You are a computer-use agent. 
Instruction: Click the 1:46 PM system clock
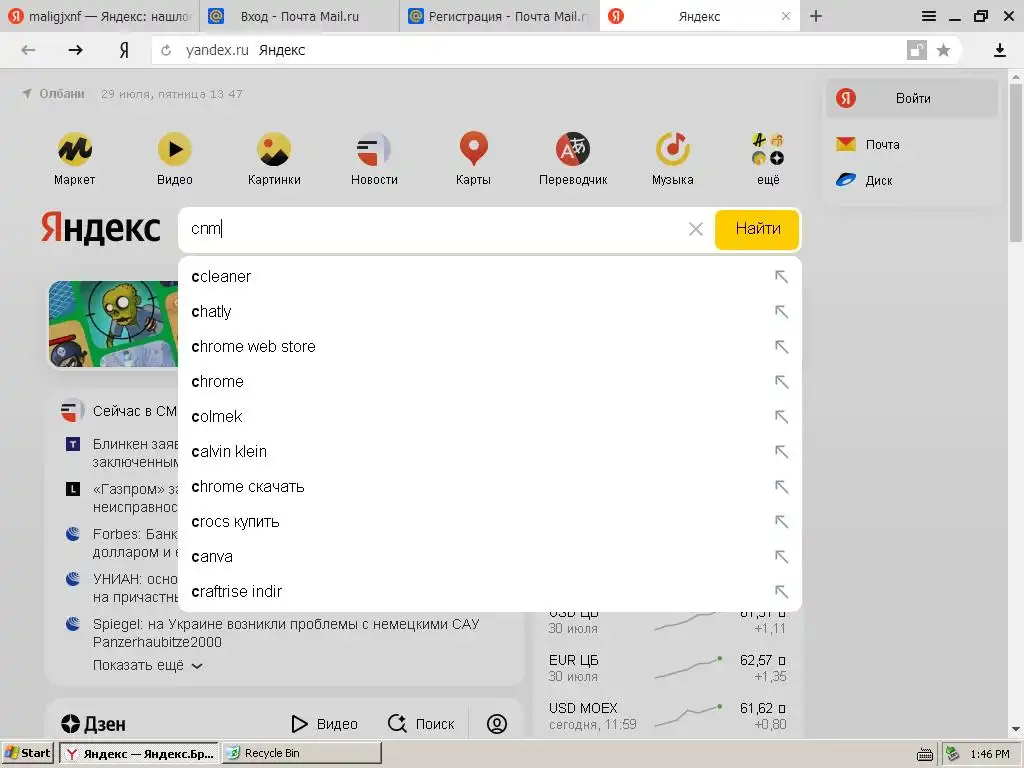[x=989, y=754]
